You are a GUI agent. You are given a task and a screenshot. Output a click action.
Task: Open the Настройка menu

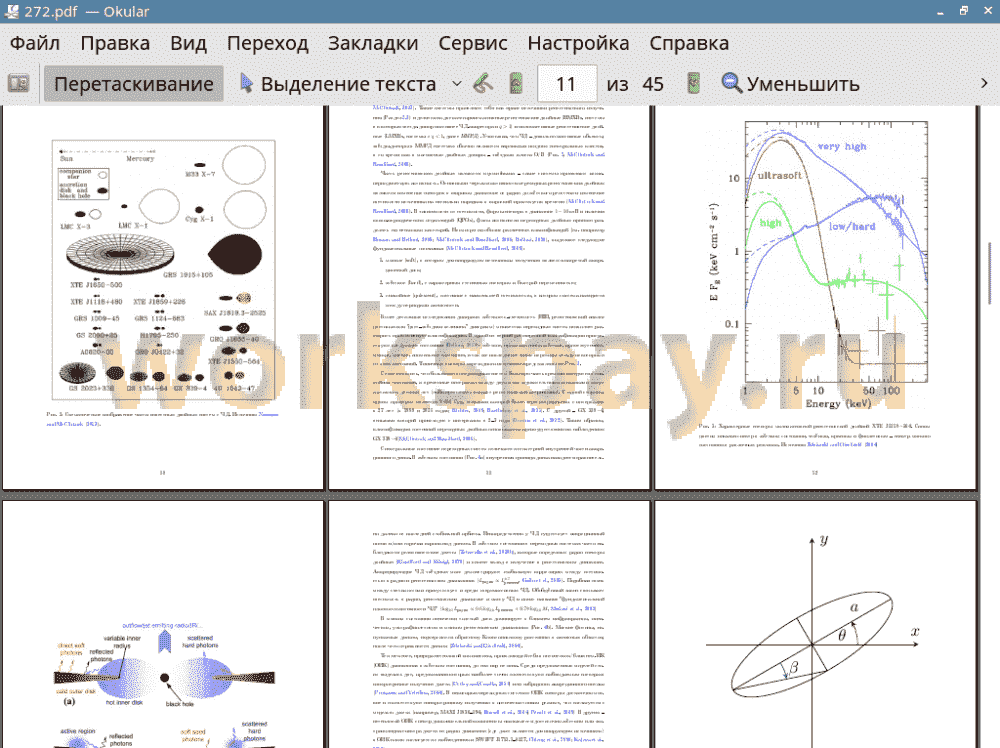tap(578, 43)
